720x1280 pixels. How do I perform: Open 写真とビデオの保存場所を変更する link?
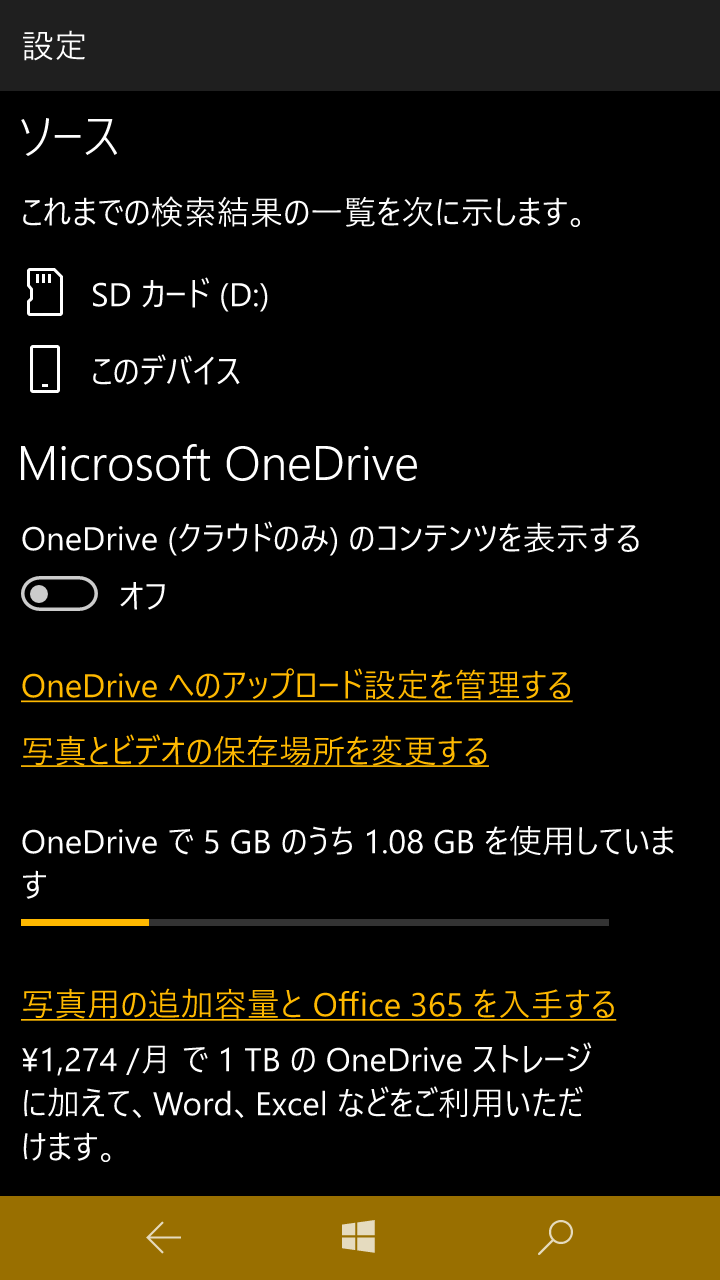point(255,751)
